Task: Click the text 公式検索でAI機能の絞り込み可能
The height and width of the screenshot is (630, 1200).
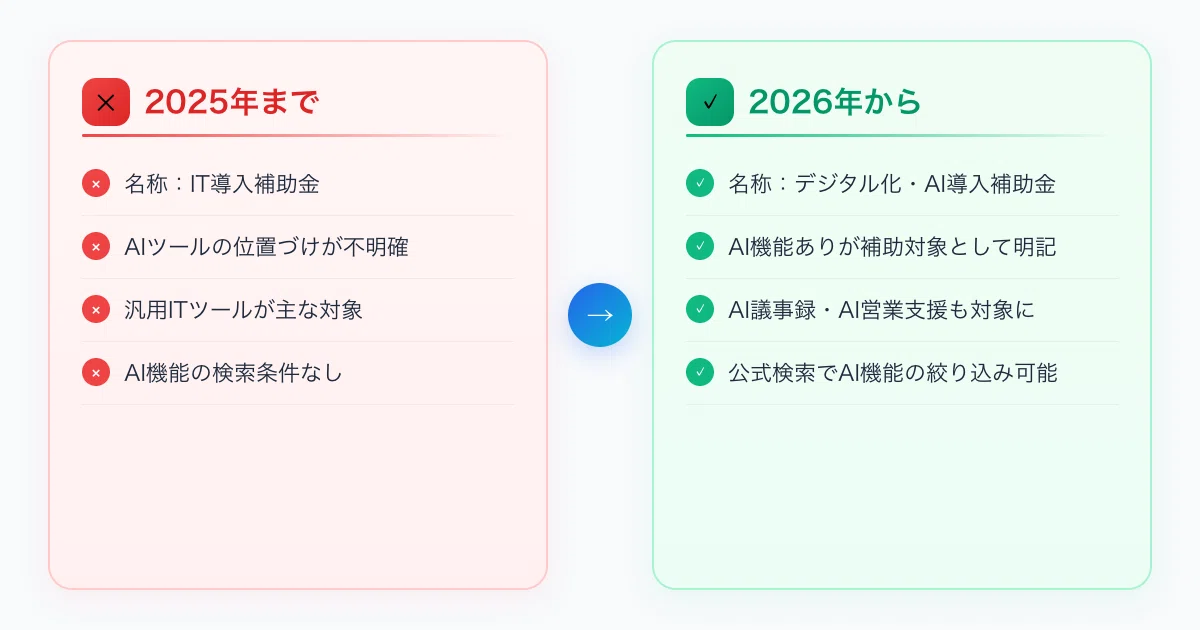Action: pyautogui.click(x=893, y=373)
